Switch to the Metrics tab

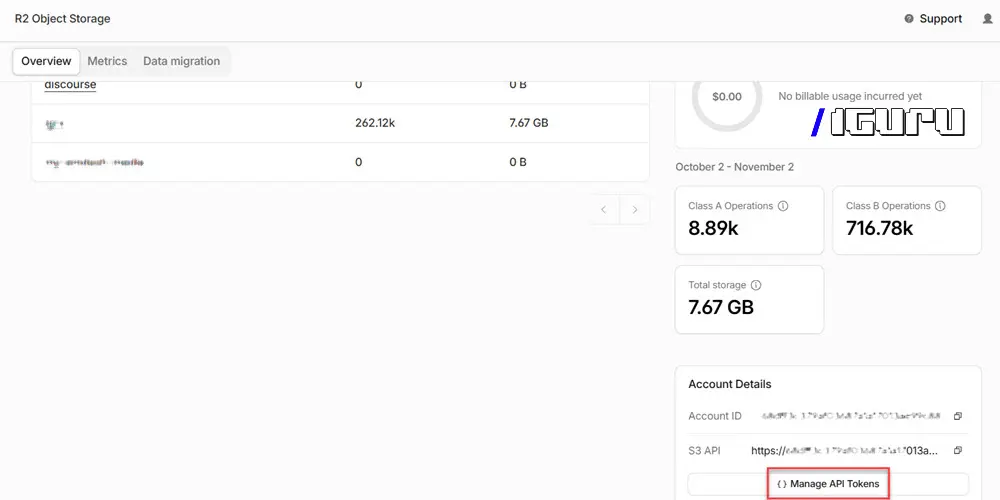[107, 61]
